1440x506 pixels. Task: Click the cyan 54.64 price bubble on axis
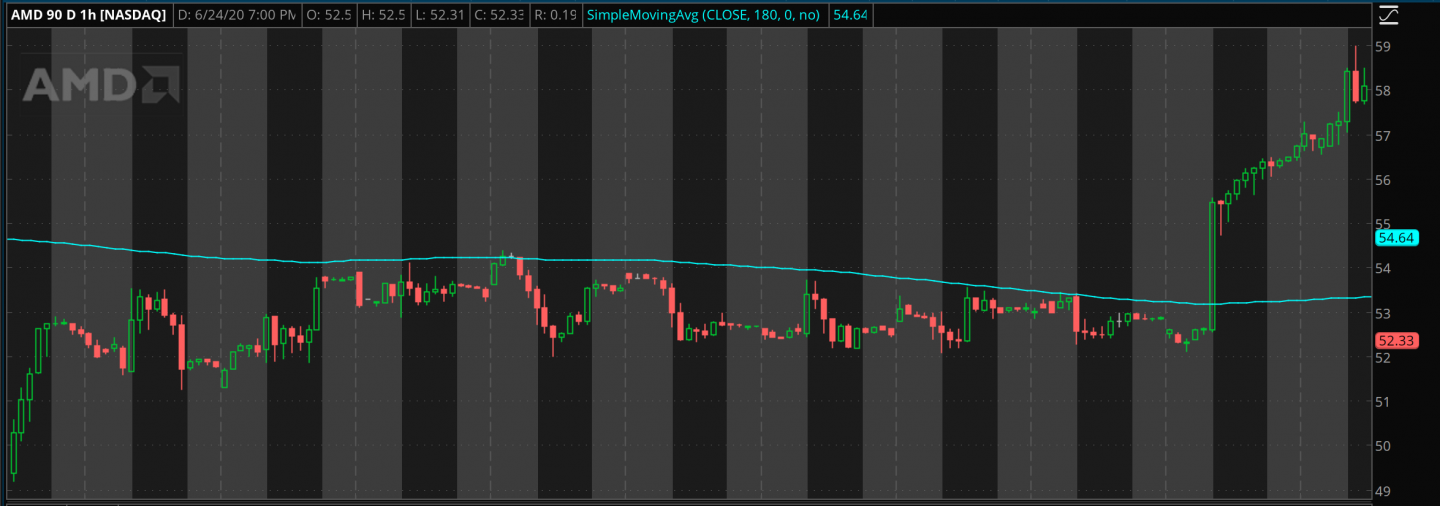(x=1396, y=238)
